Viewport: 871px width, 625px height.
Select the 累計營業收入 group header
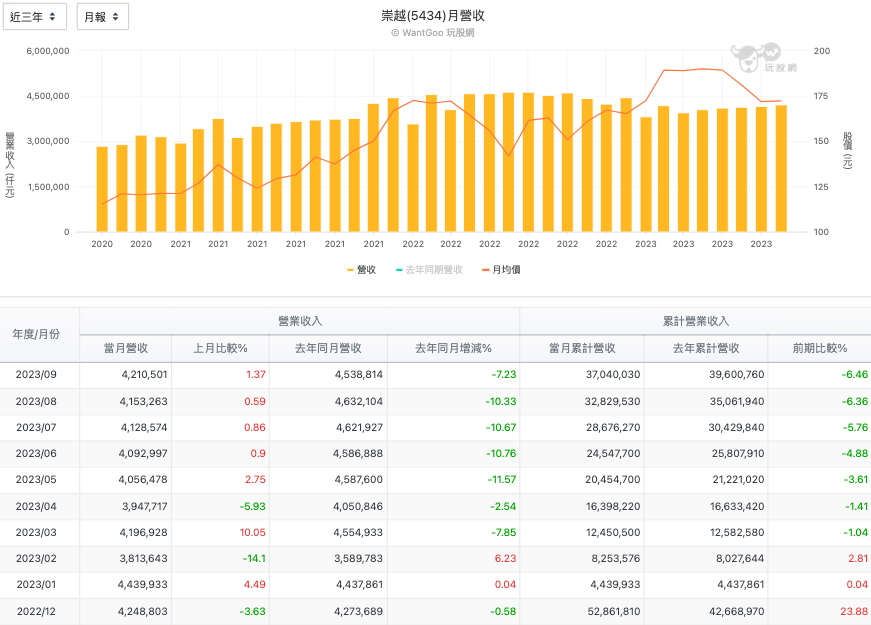pyautogui.click(x=695, y=321)
